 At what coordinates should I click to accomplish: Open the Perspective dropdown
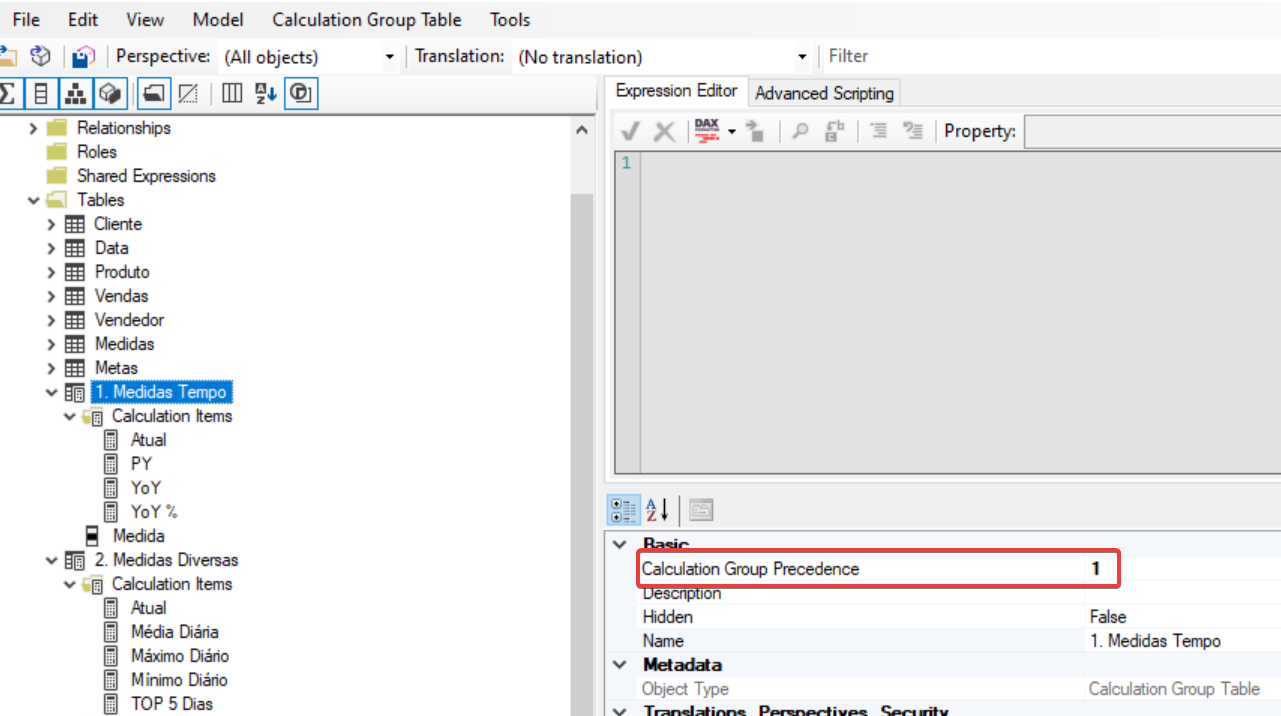(392, 57)
